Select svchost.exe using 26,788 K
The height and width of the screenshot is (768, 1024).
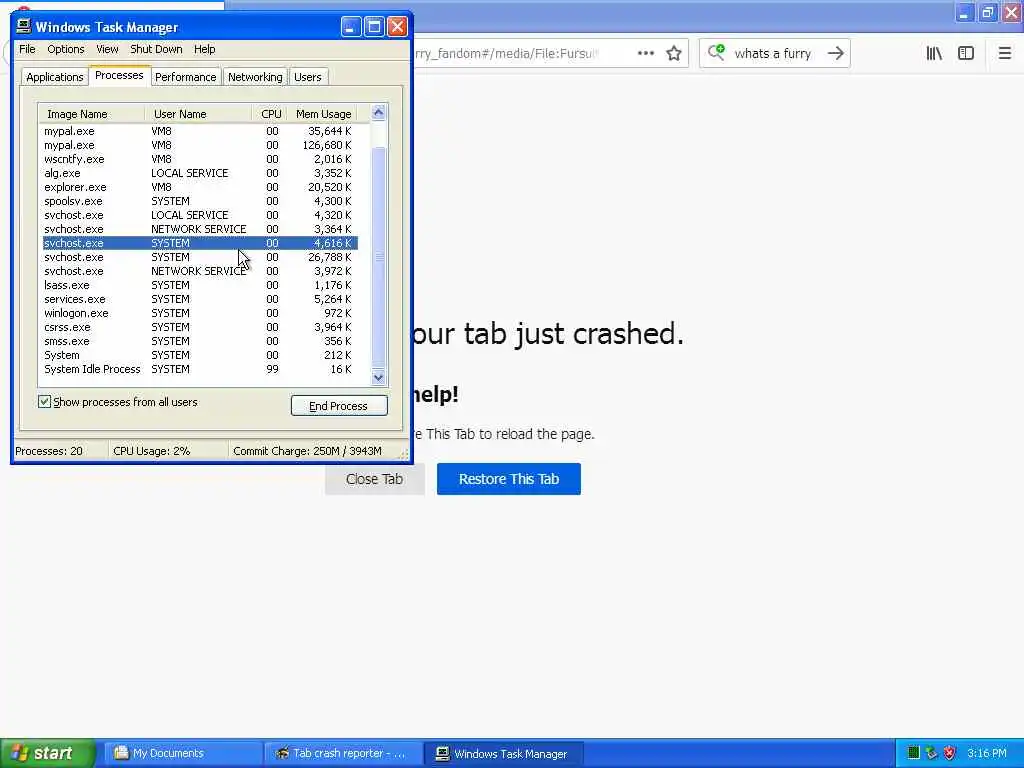(199, 257)
